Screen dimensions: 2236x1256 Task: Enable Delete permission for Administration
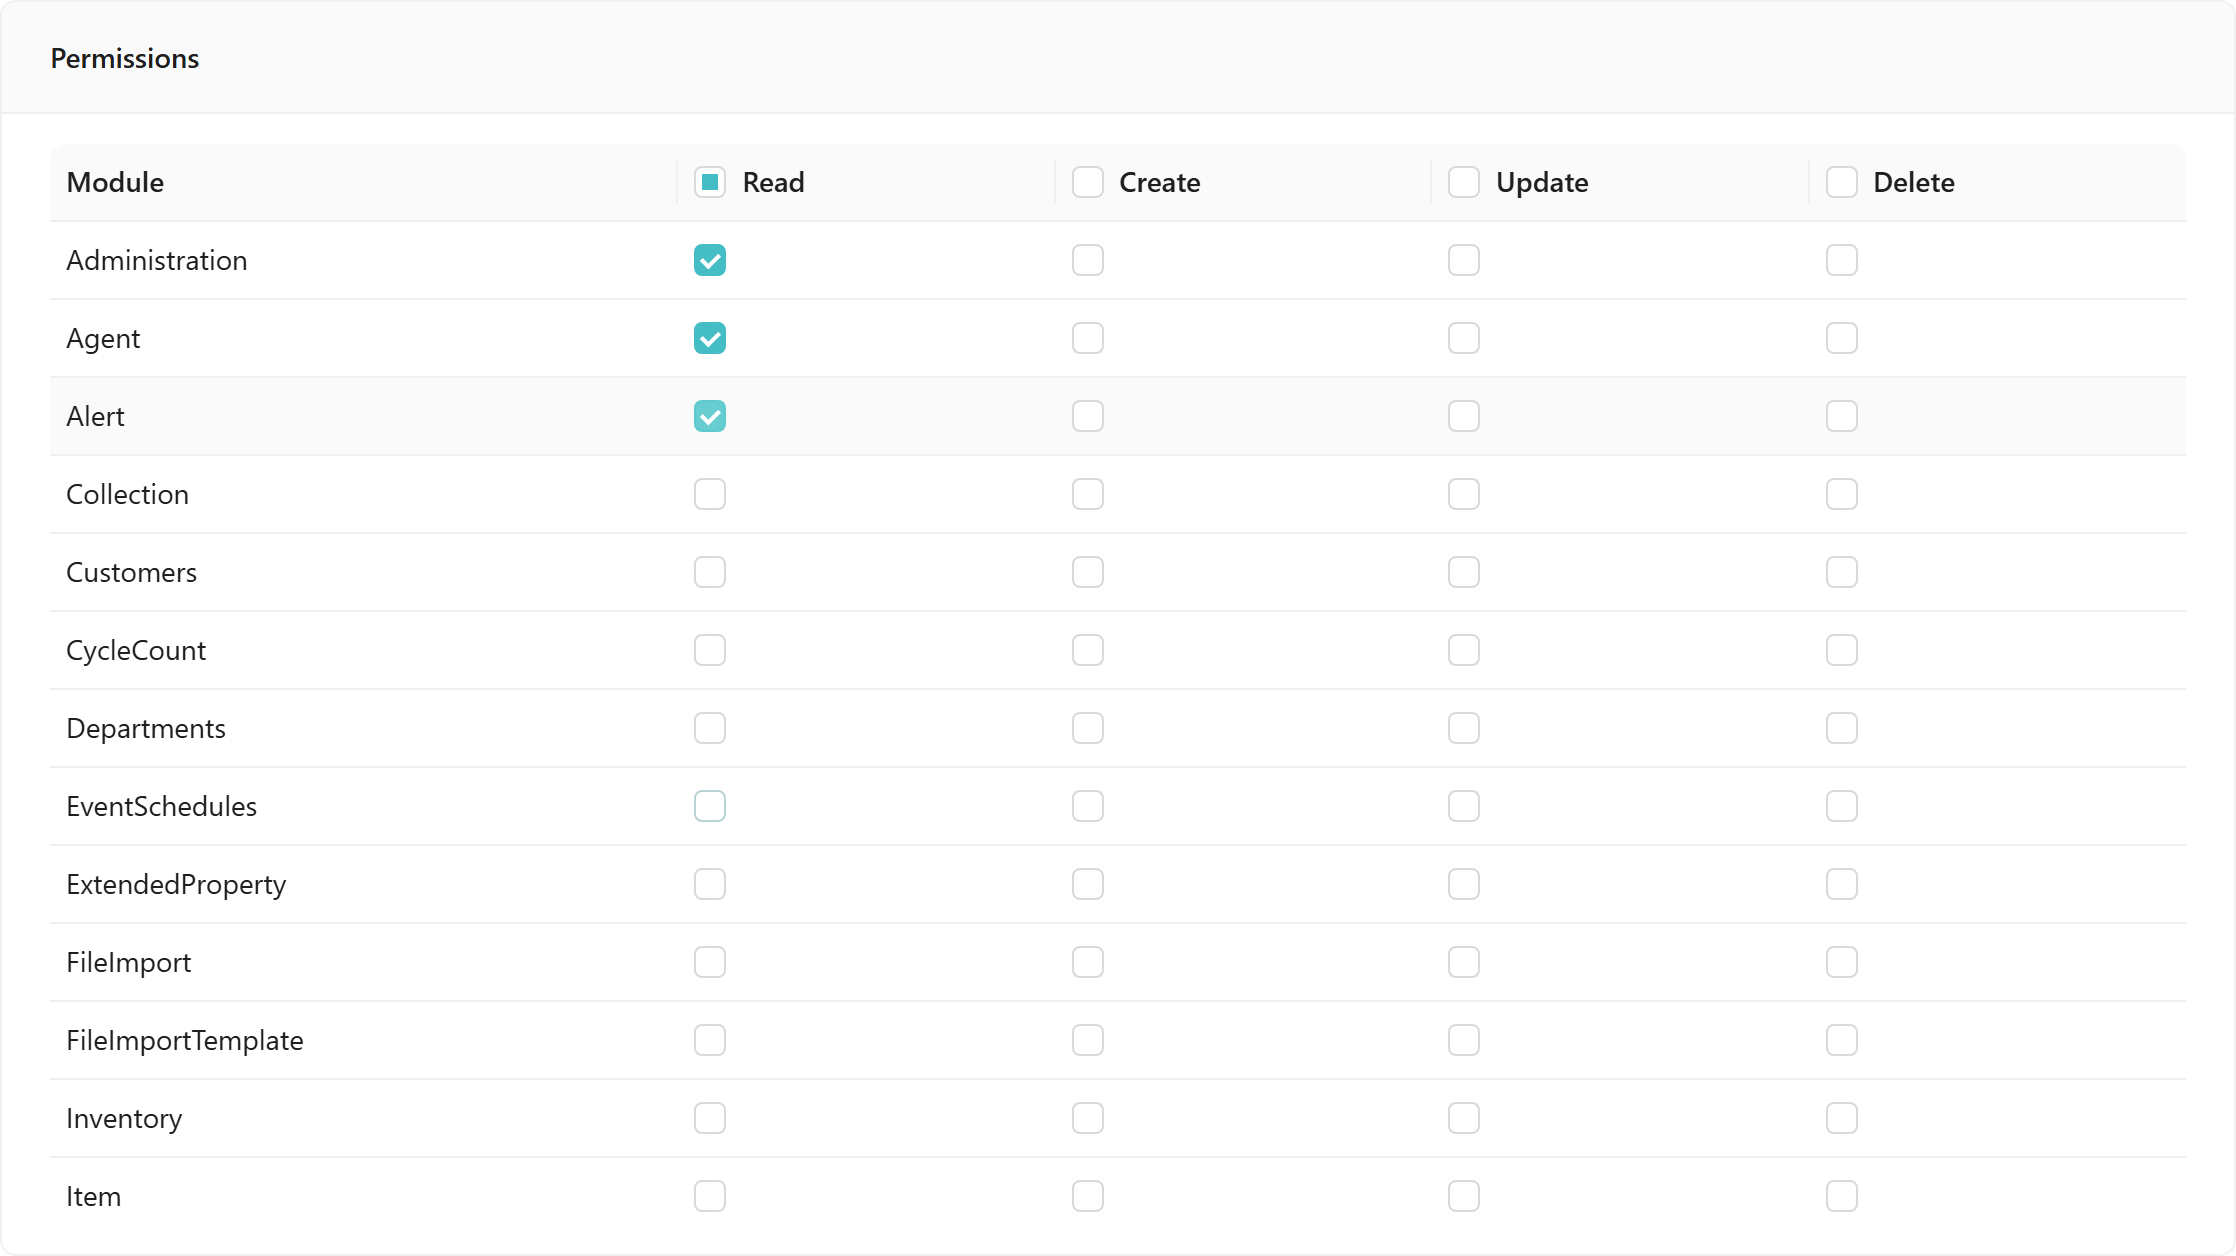(x=1842, y=260)
